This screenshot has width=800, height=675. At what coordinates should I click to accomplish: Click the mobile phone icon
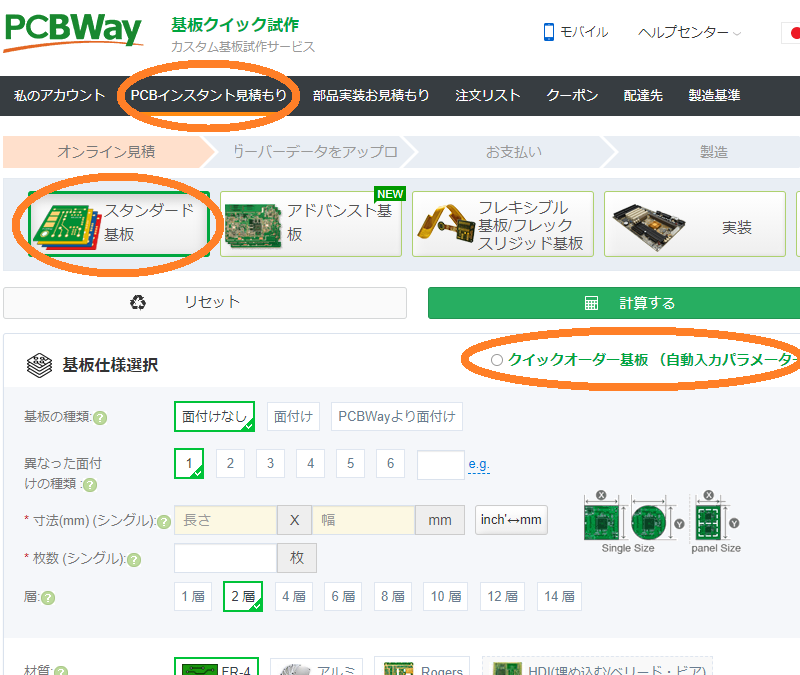pos(548,32)
